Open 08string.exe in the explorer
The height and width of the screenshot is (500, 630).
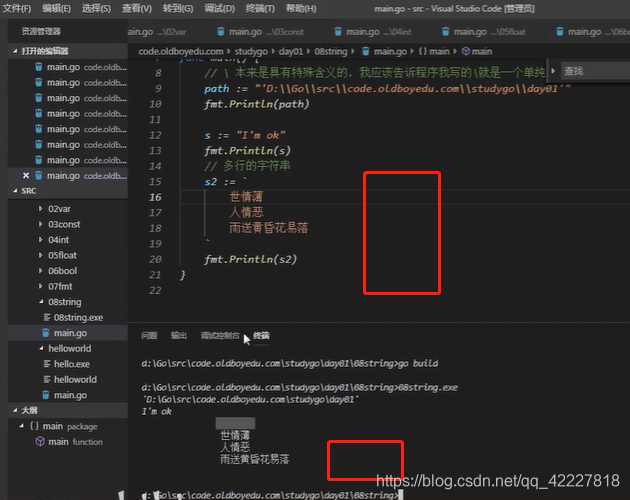(x=78, y=318)
